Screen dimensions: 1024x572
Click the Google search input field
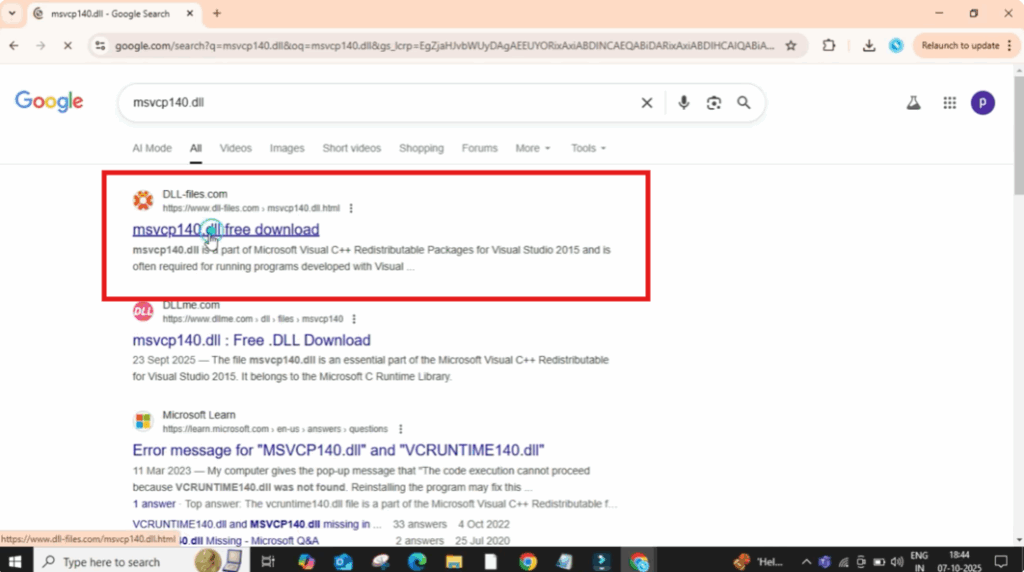tap(370, 103)
